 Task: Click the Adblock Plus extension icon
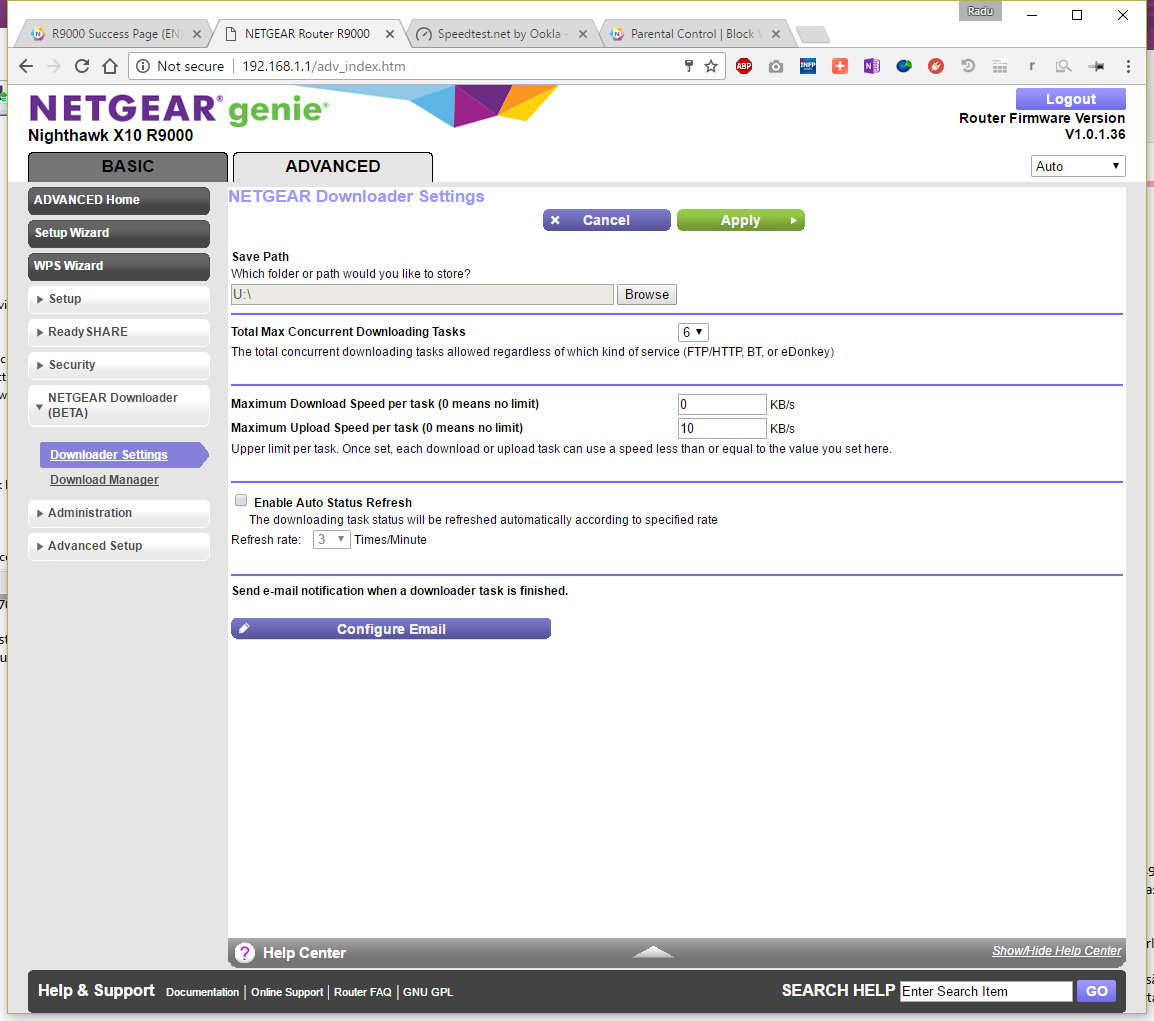(x=744, y=66)
